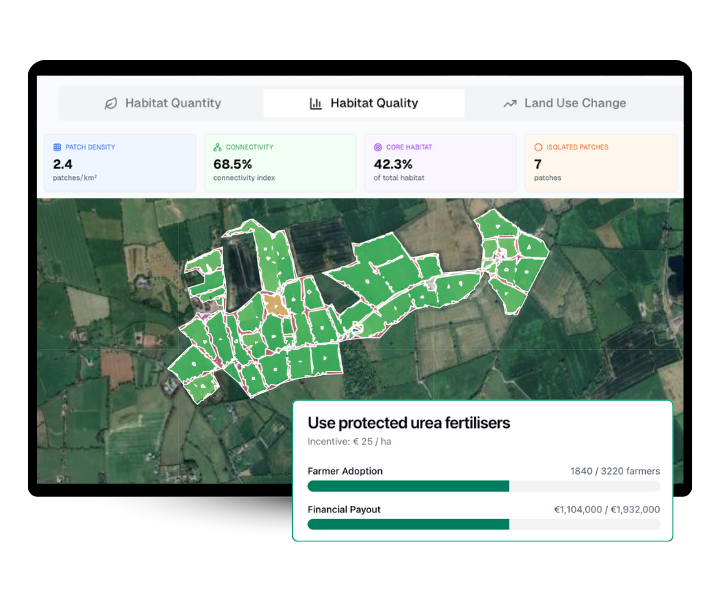Click the Farmer Adoption progress bar

click(483, 486)
